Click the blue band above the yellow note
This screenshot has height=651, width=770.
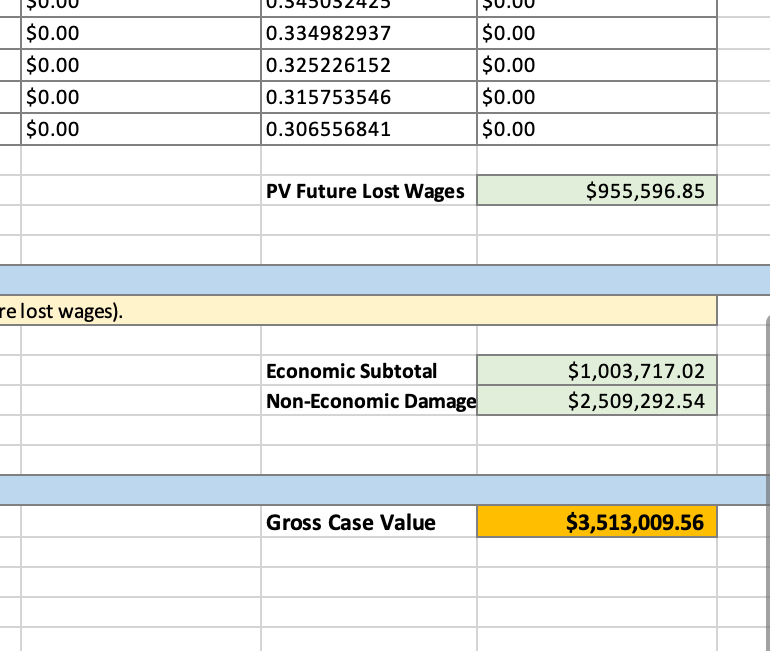(x=384, y=280)
